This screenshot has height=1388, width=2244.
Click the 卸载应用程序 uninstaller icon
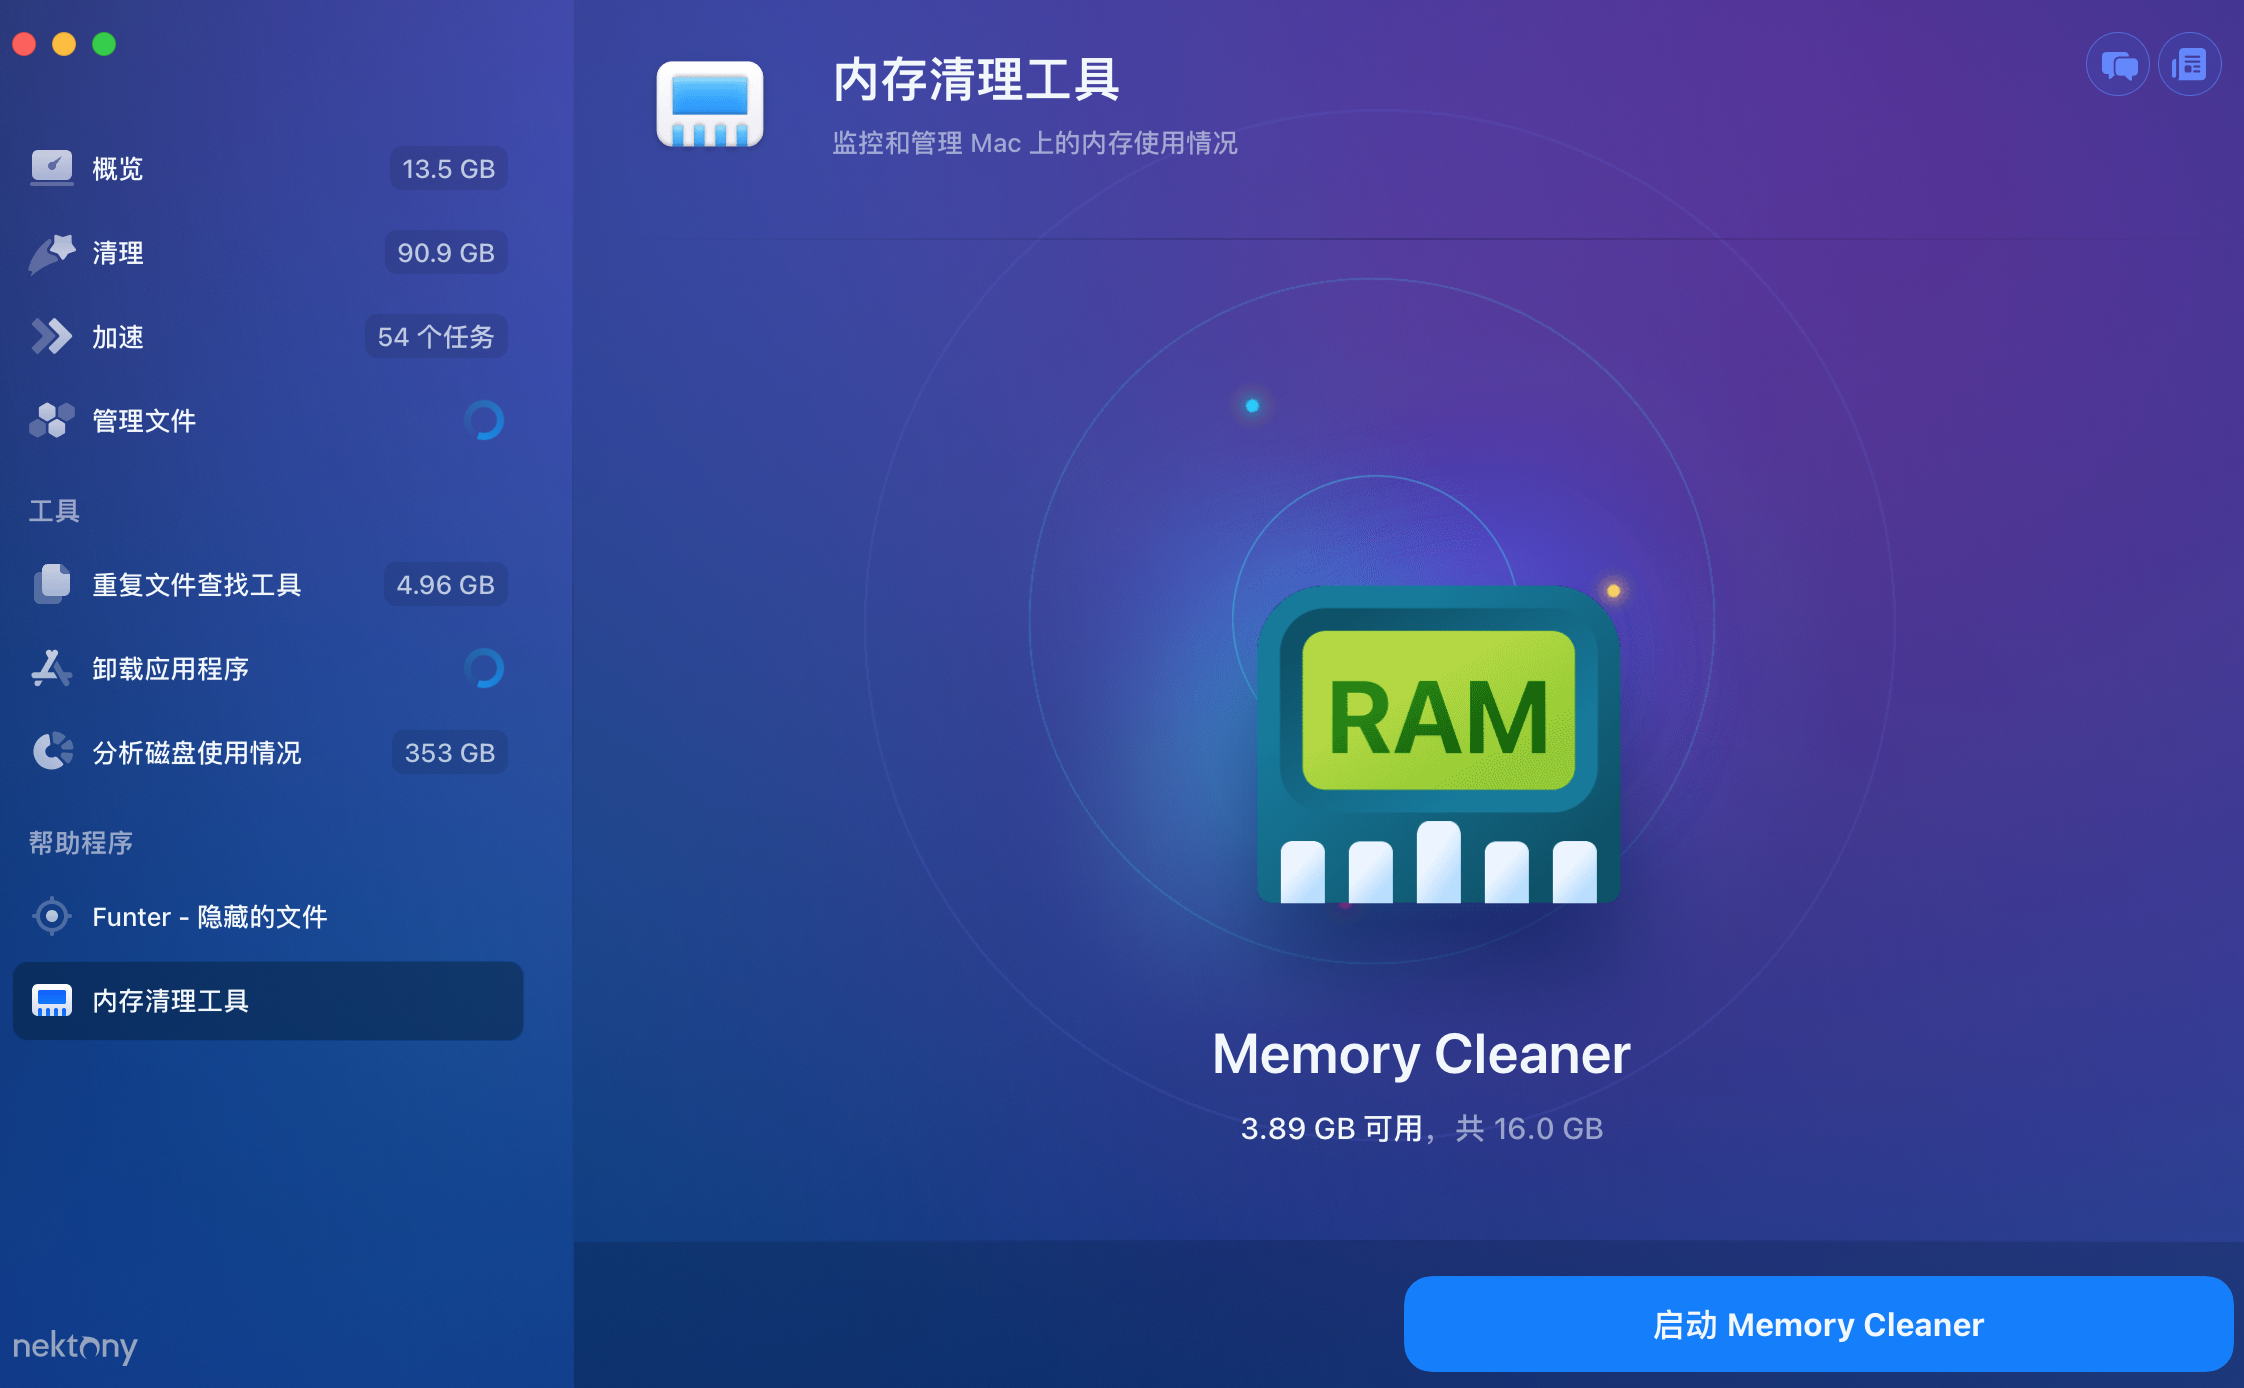[51, 668]
